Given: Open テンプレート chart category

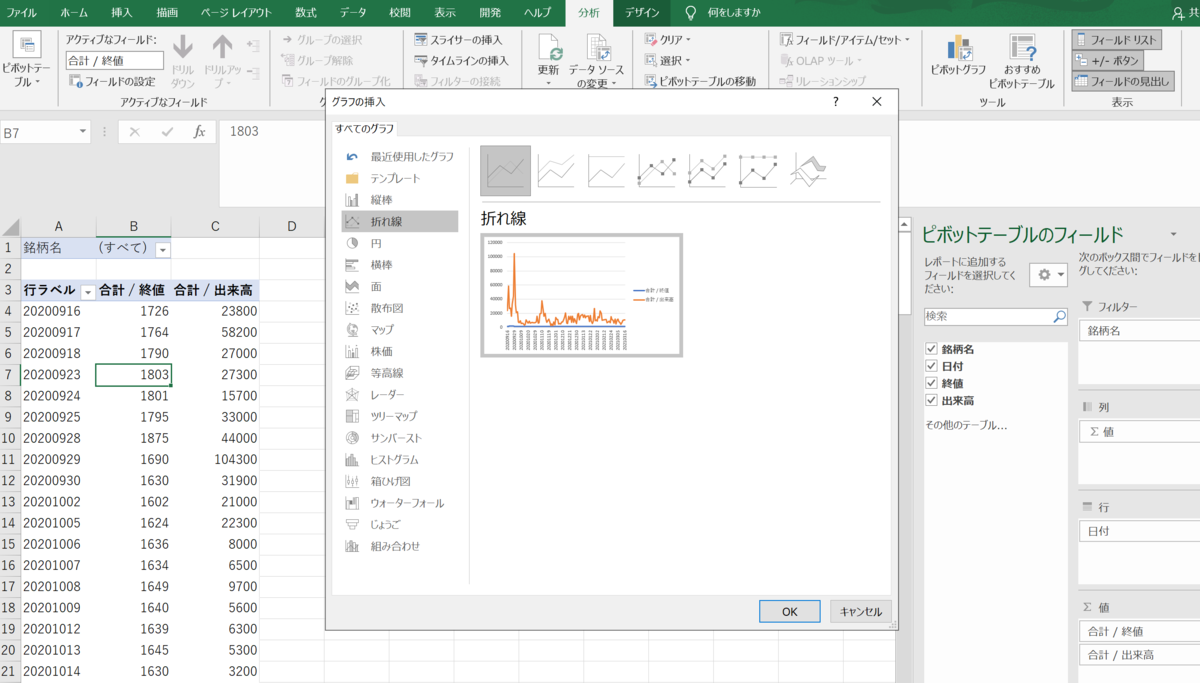Looking at the screenshot, I should tap(400, 178).
